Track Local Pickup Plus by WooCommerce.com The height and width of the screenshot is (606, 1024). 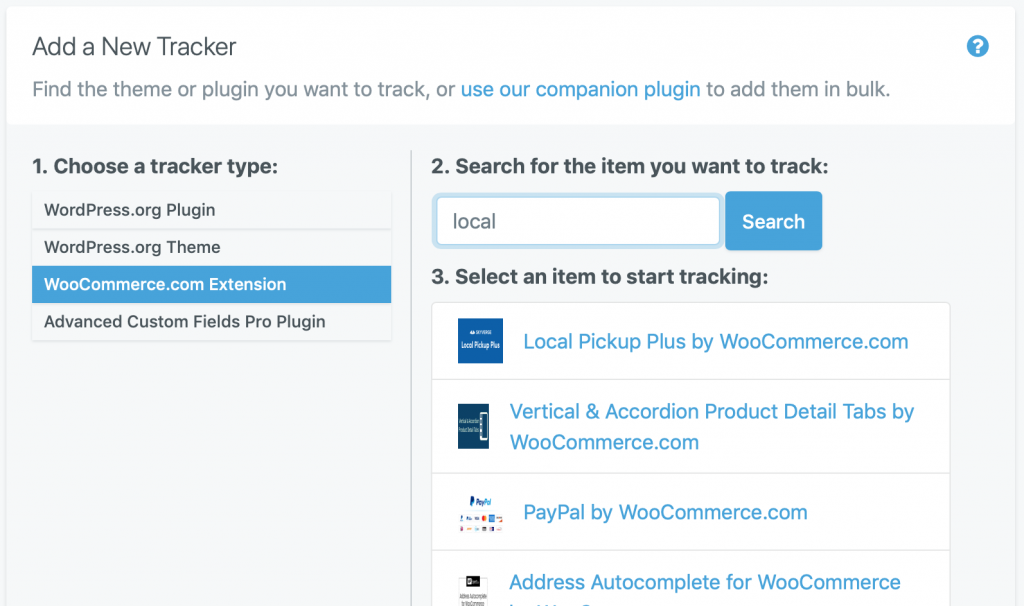(x=716, y=342)
